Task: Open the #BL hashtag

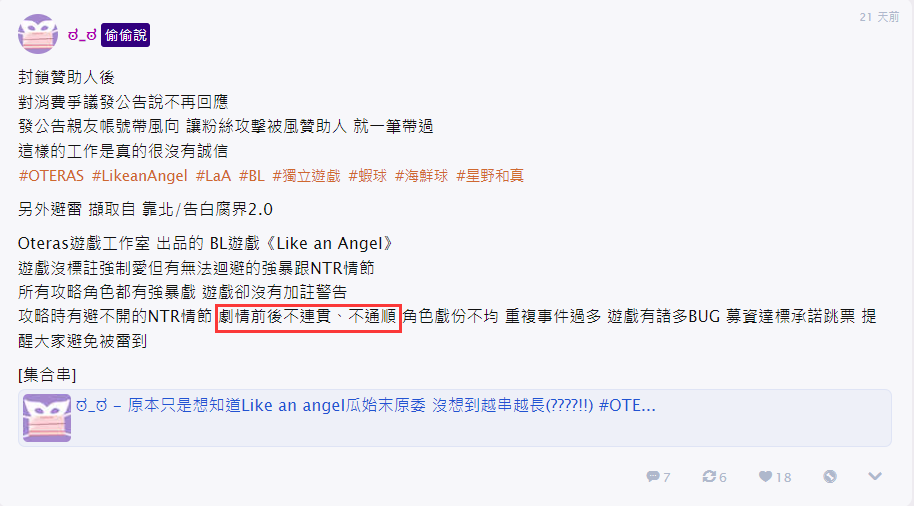Action: [252, 175]
